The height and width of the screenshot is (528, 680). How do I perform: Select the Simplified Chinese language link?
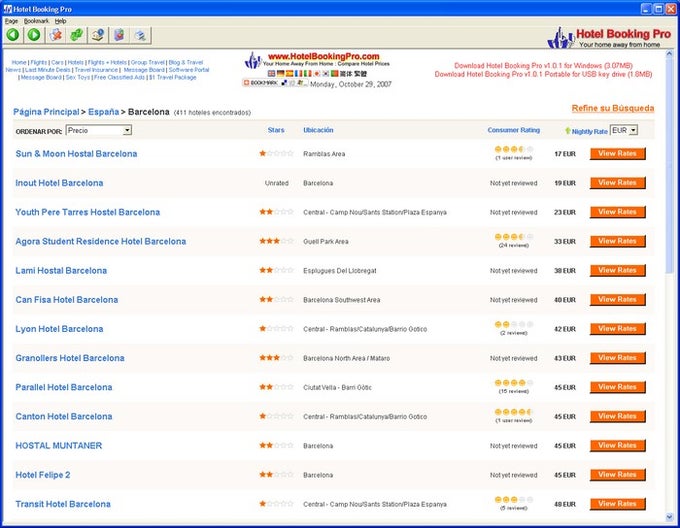coord(347,74)
